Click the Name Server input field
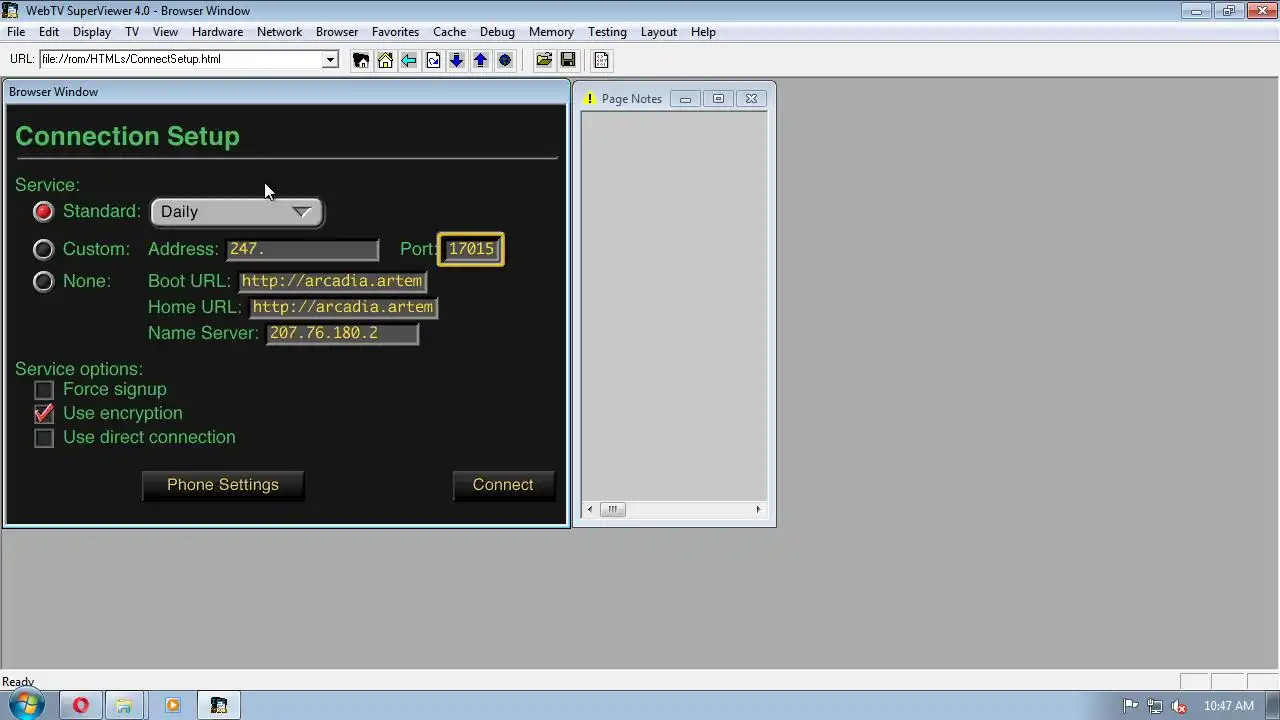The width and height of the screenshot is (1280, 720). 342,333
